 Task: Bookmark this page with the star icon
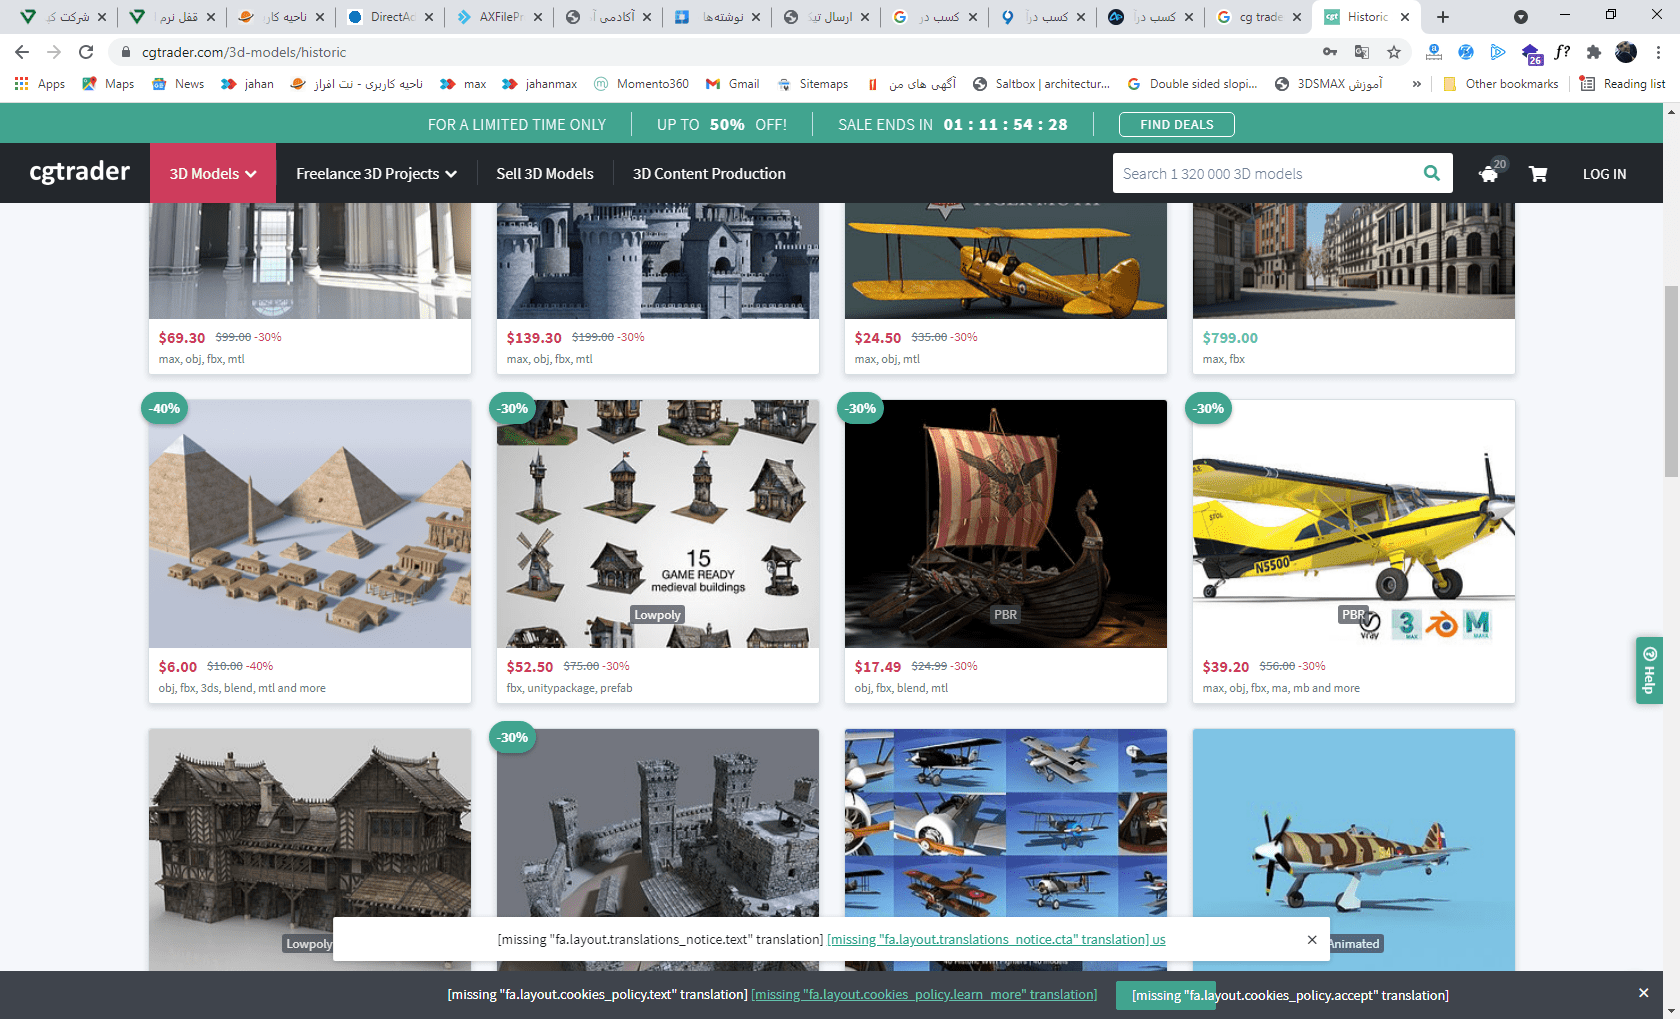(1394, 52)
